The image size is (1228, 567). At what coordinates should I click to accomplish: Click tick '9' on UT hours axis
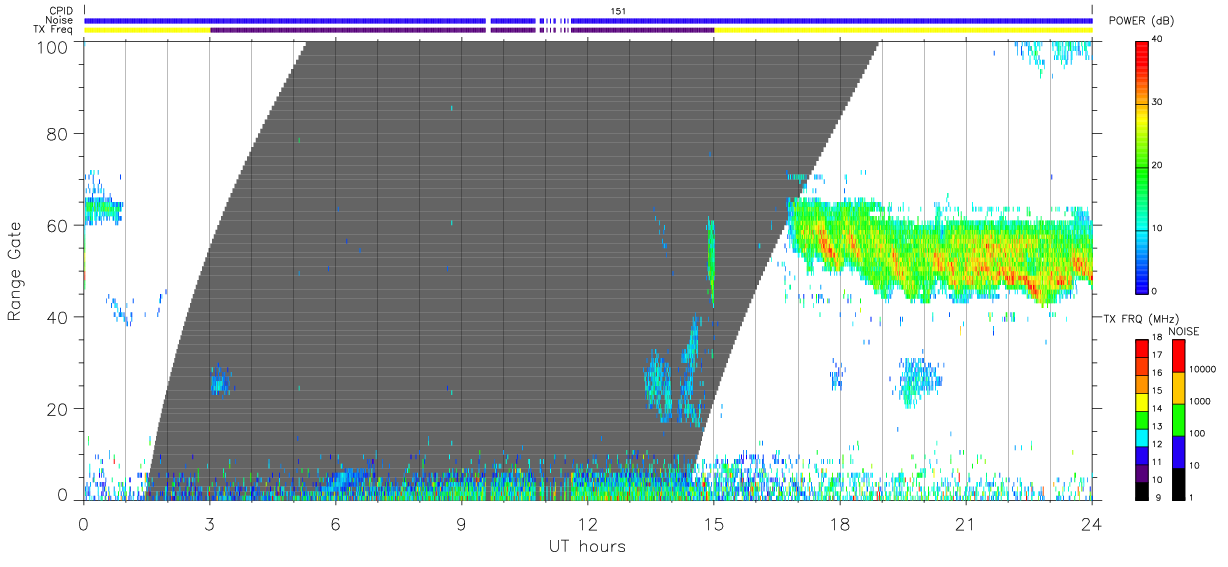(x=461, y=523)
